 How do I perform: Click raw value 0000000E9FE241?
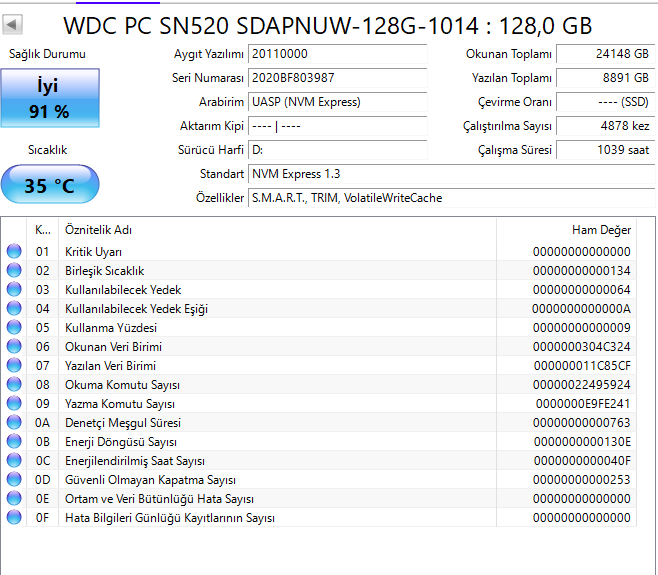tap(583, 404)
